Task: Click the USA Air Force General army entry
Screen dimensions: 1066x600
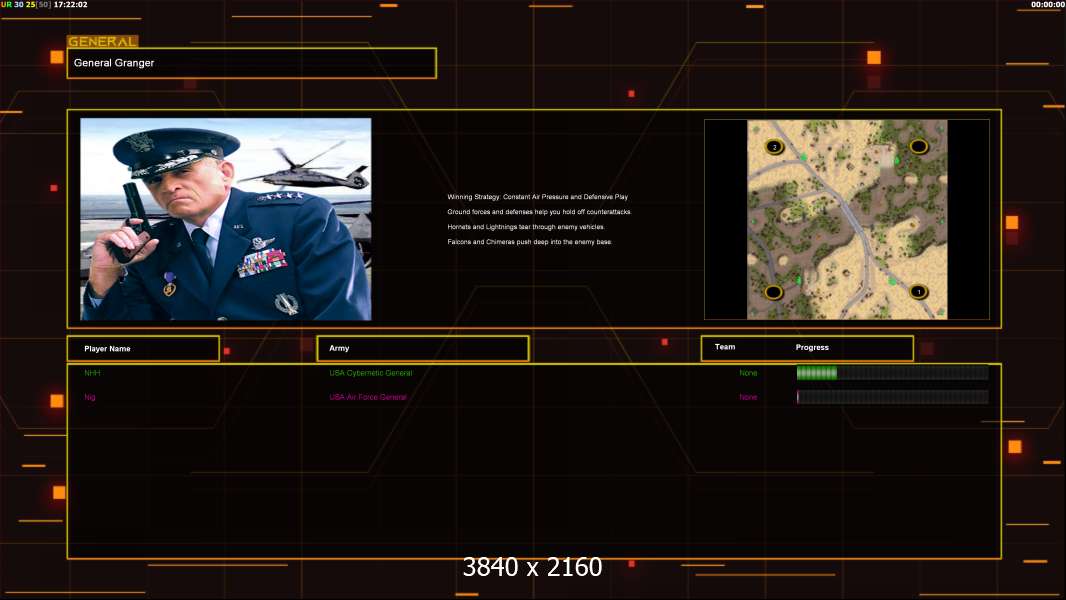Action: [x=368, y=398]
